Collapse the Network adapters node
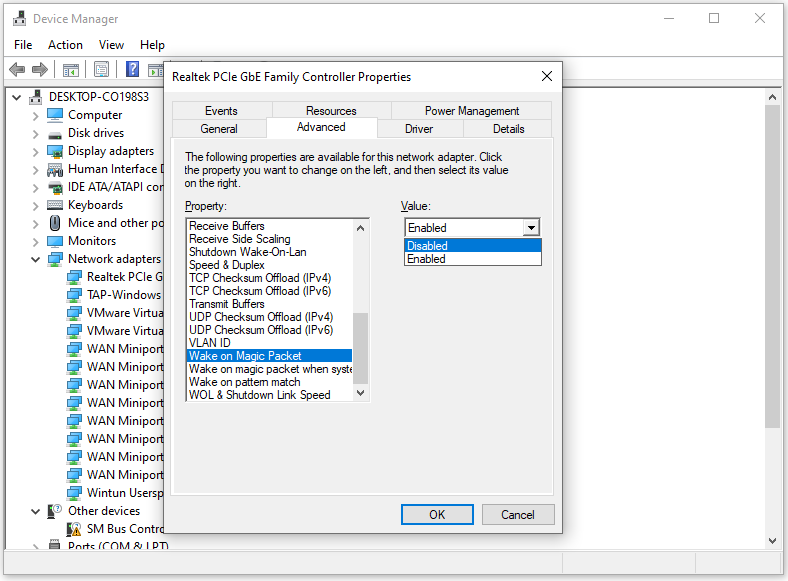The image size is (788, 581). click(x=35, y=259)
